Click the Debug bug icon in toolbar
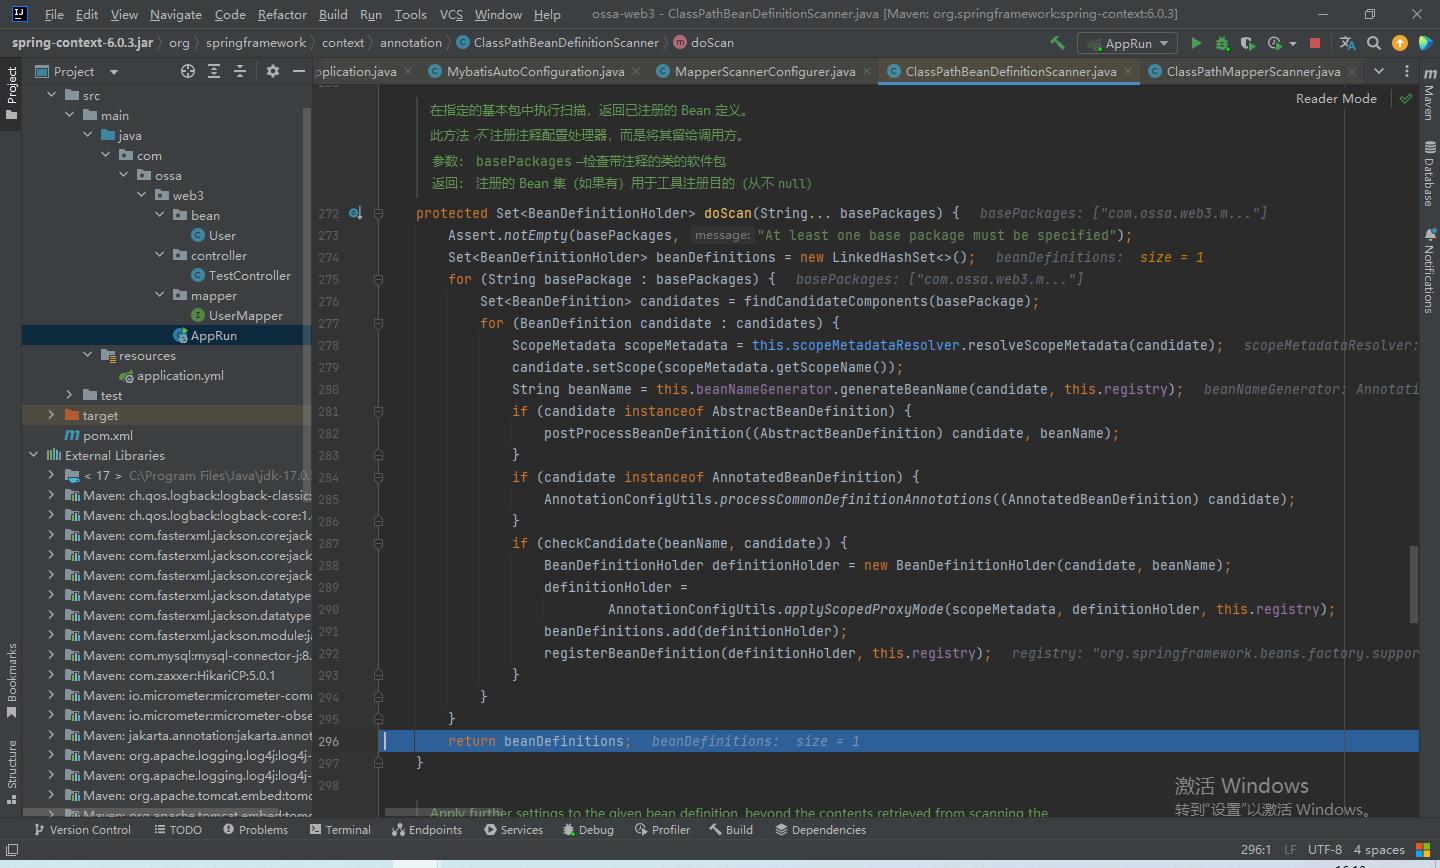 tap(1222, 43)
